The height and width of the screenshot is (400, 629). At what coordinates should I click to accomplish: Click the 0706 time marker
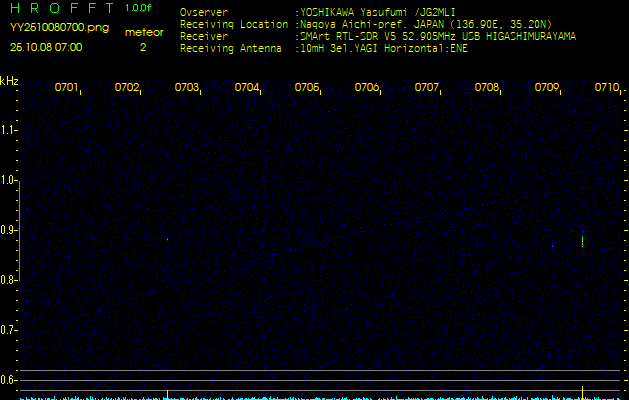tap(366, 87)
